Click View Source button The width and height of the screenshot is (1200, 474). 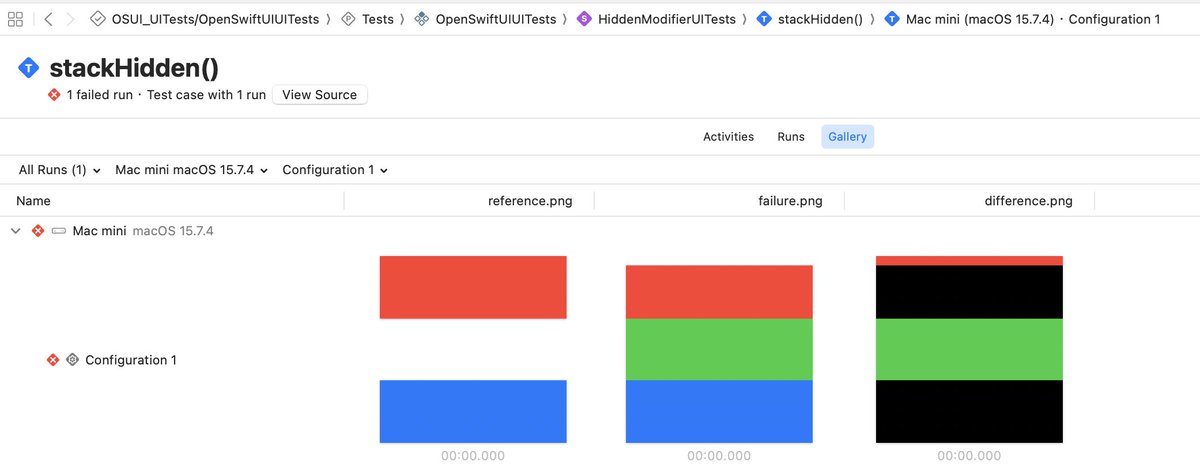pyautogui.click(x=320, y=95)
